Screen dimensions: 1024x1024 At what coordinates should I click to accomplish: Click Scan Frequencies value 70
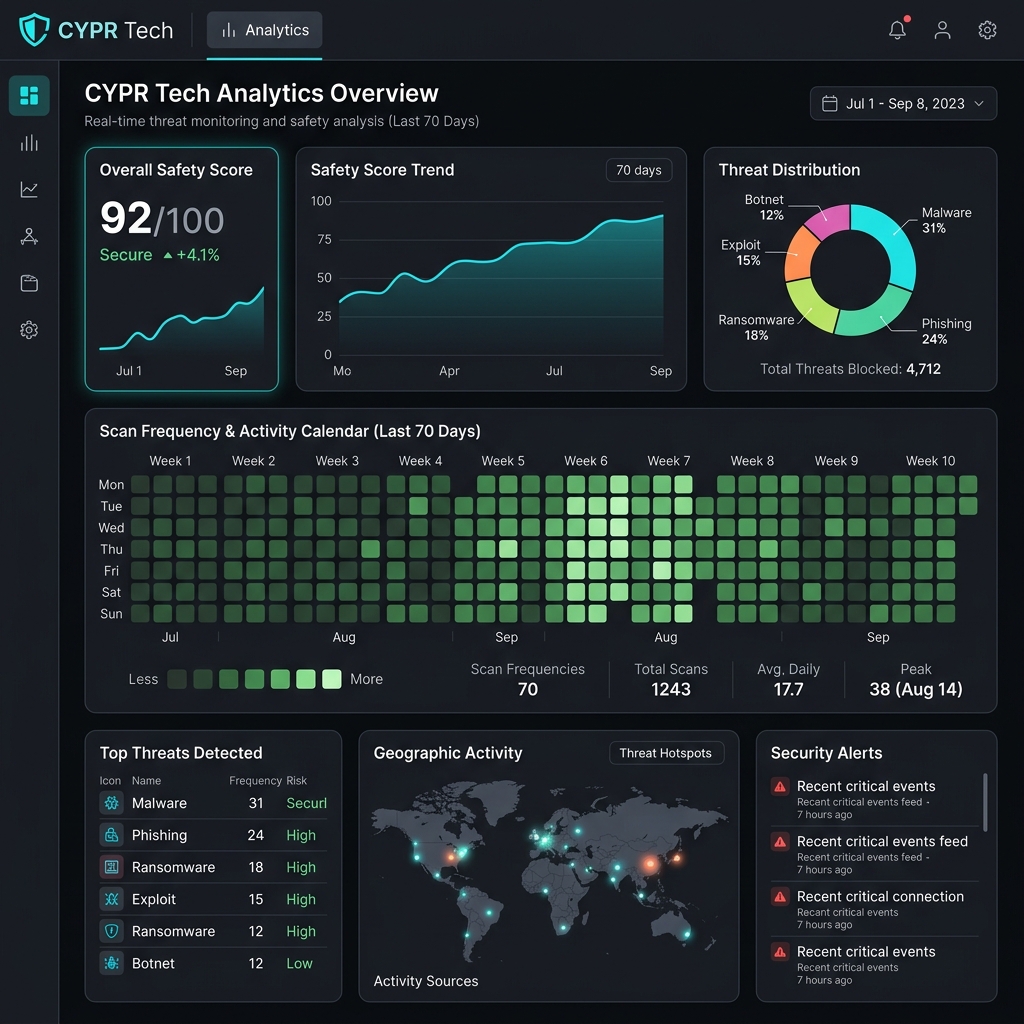click(x=528, y=690)
